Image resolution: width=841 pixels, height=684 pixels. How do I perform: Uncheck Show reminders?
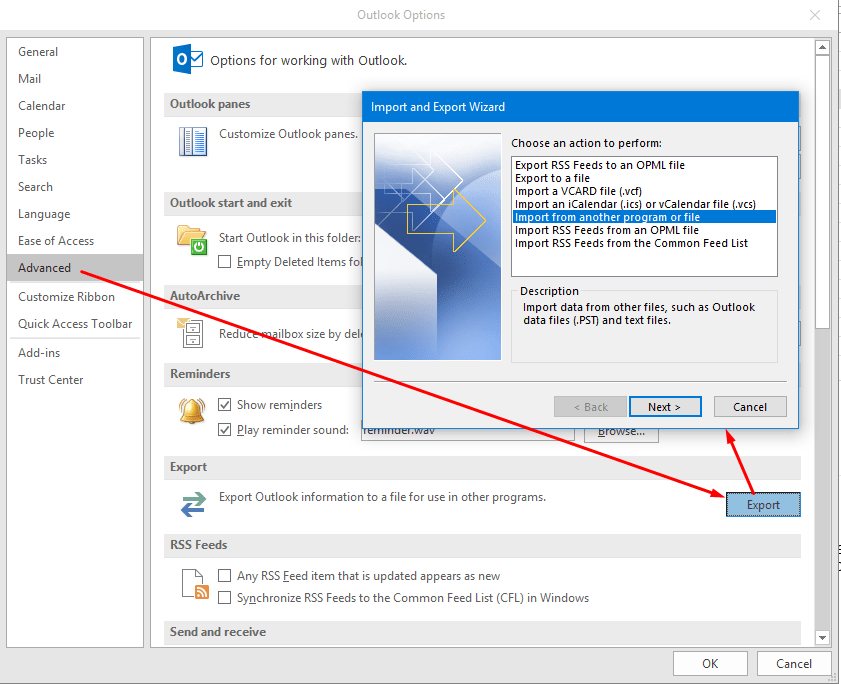pyautogui.click(x=225, y=404)
